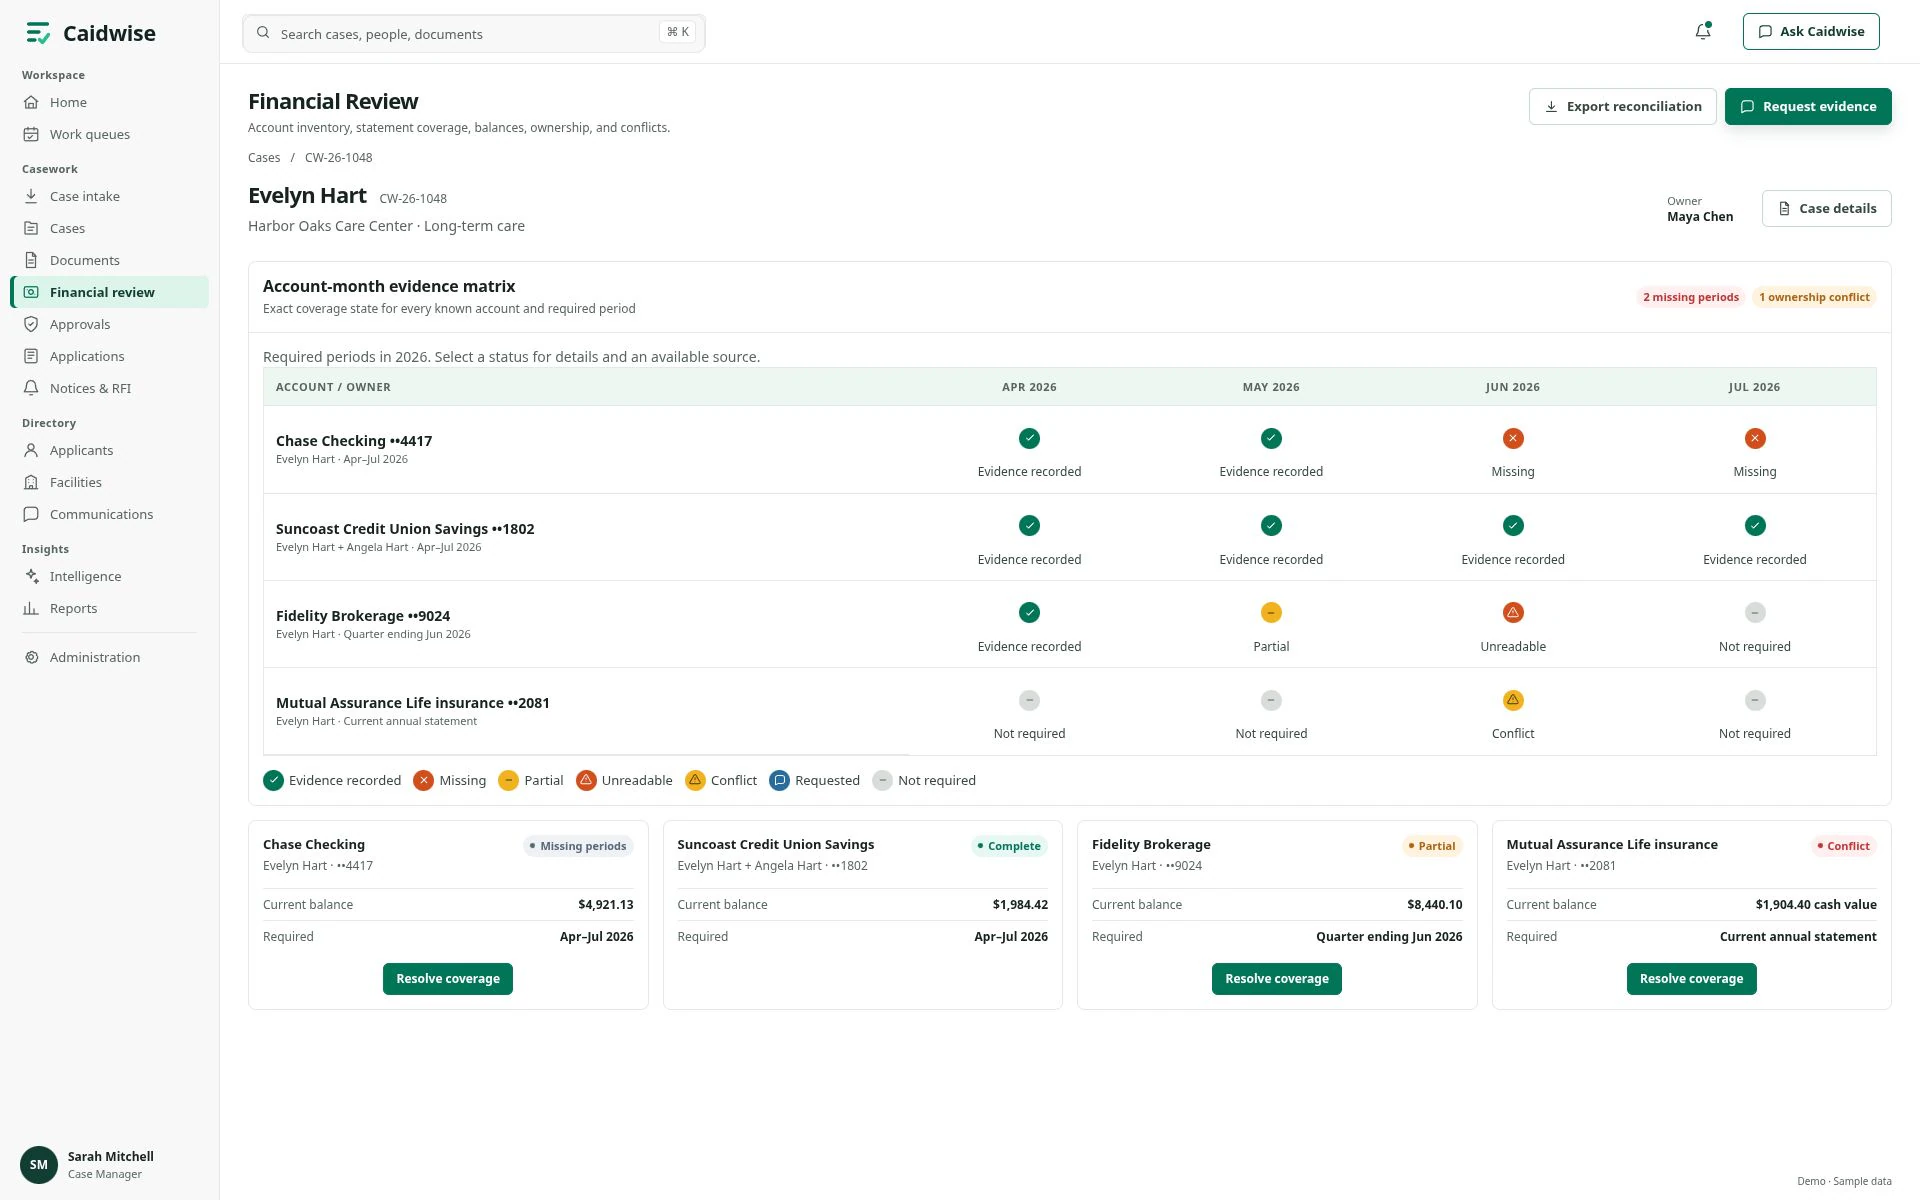Select Fidelity Brokerage June unreadable status icon
Image resolution: width=1920 pixels, height=1200 pixels.
(1513, 612)
